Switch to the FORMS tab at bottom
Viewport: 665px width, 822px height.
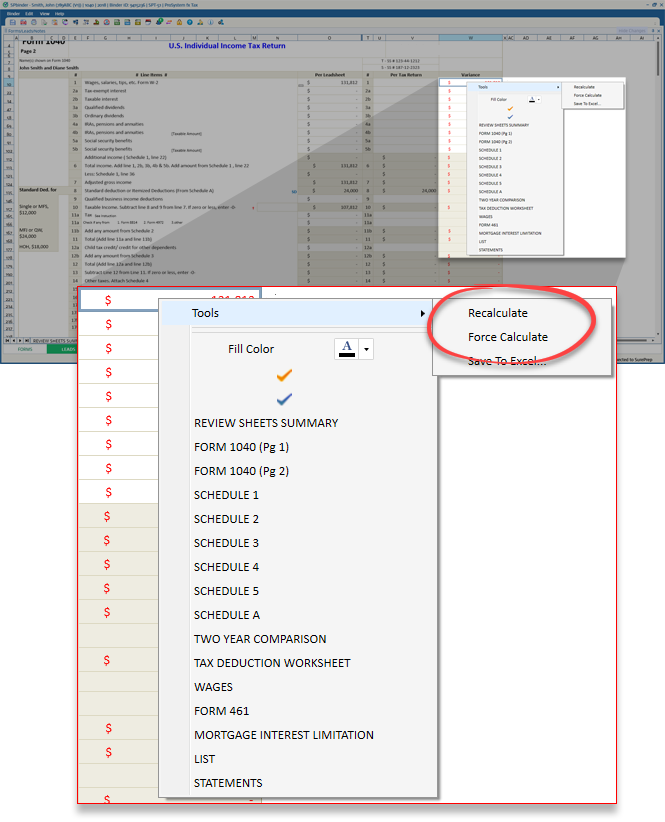(25, 349)
